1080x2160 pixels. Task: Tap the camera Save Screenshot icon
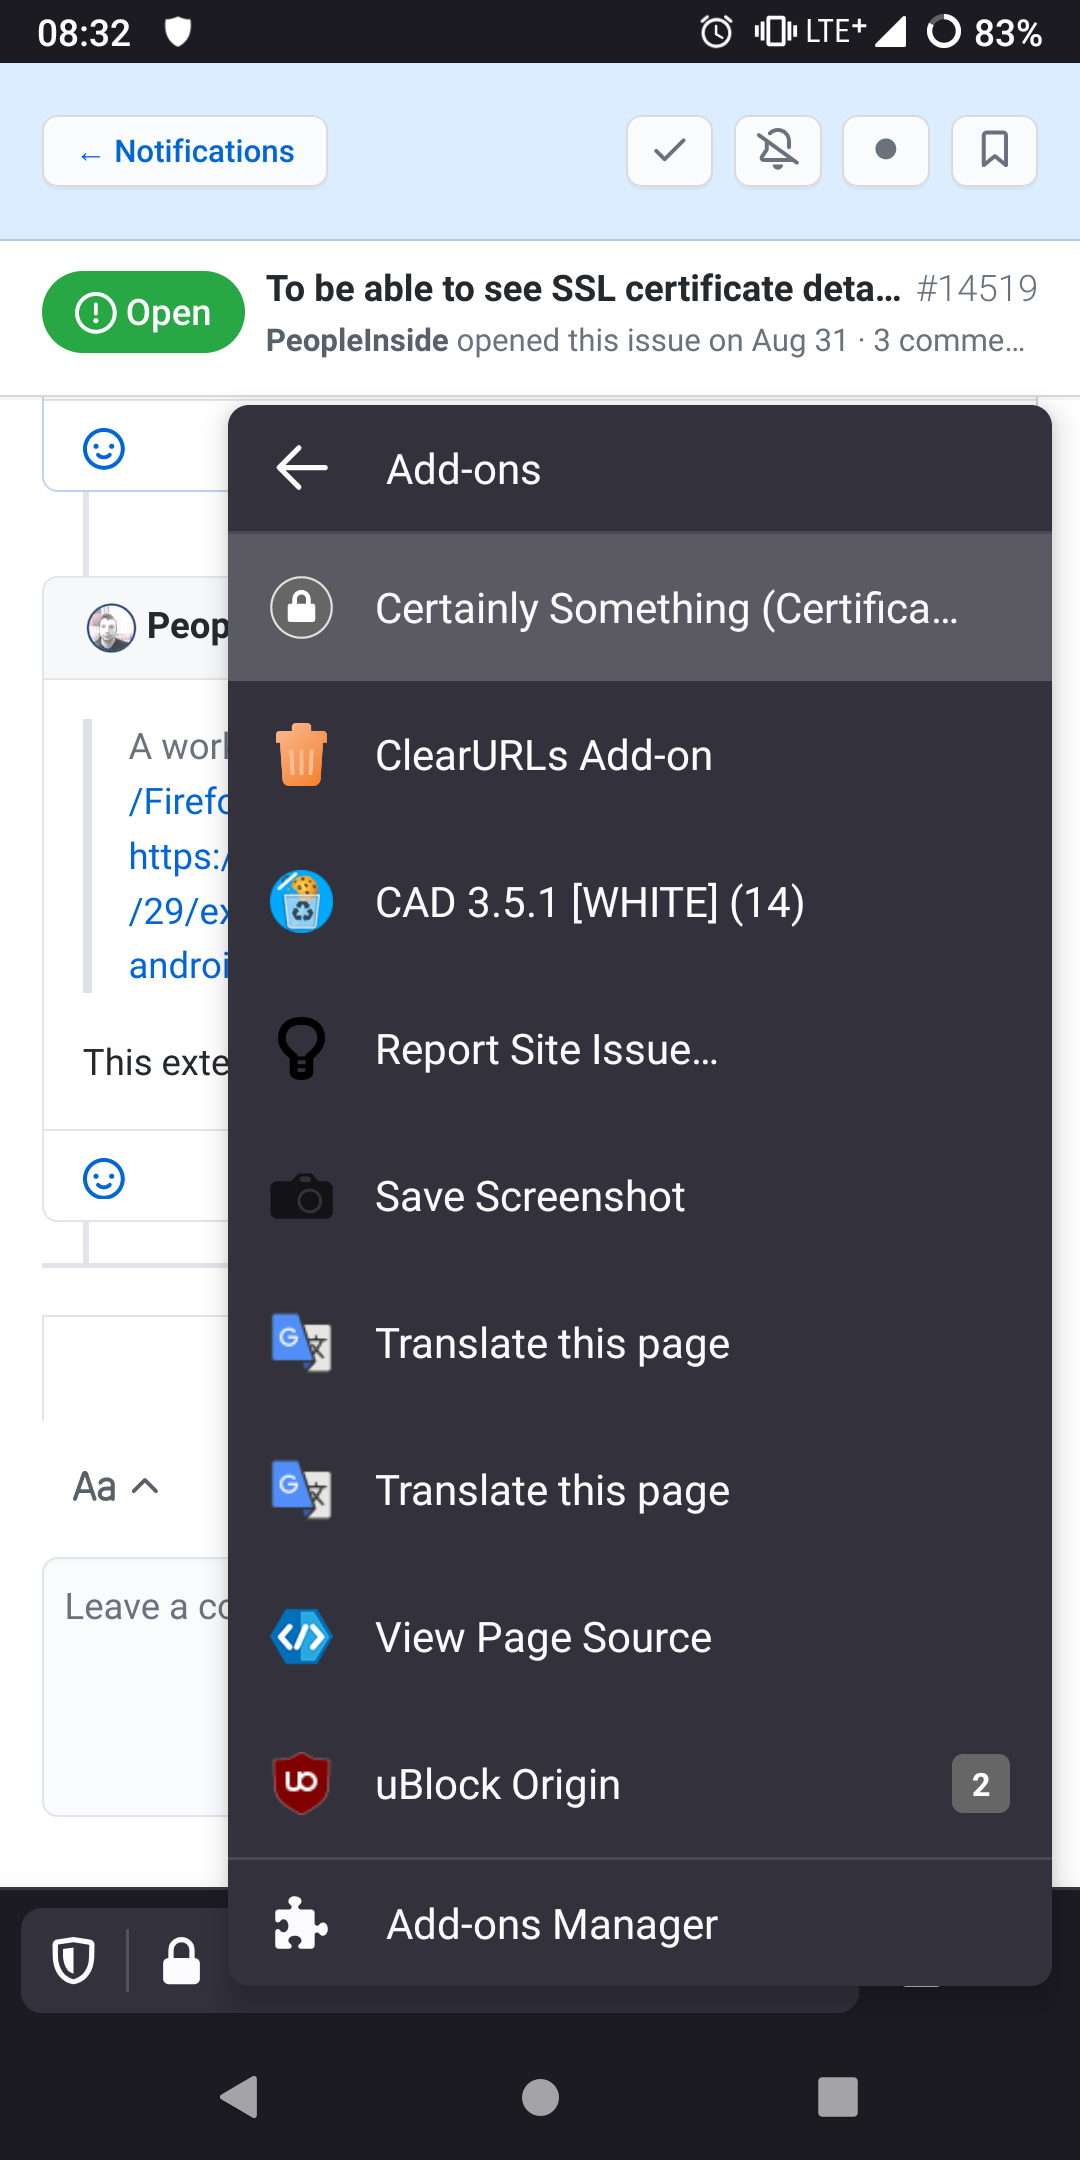pos(301,1196)
